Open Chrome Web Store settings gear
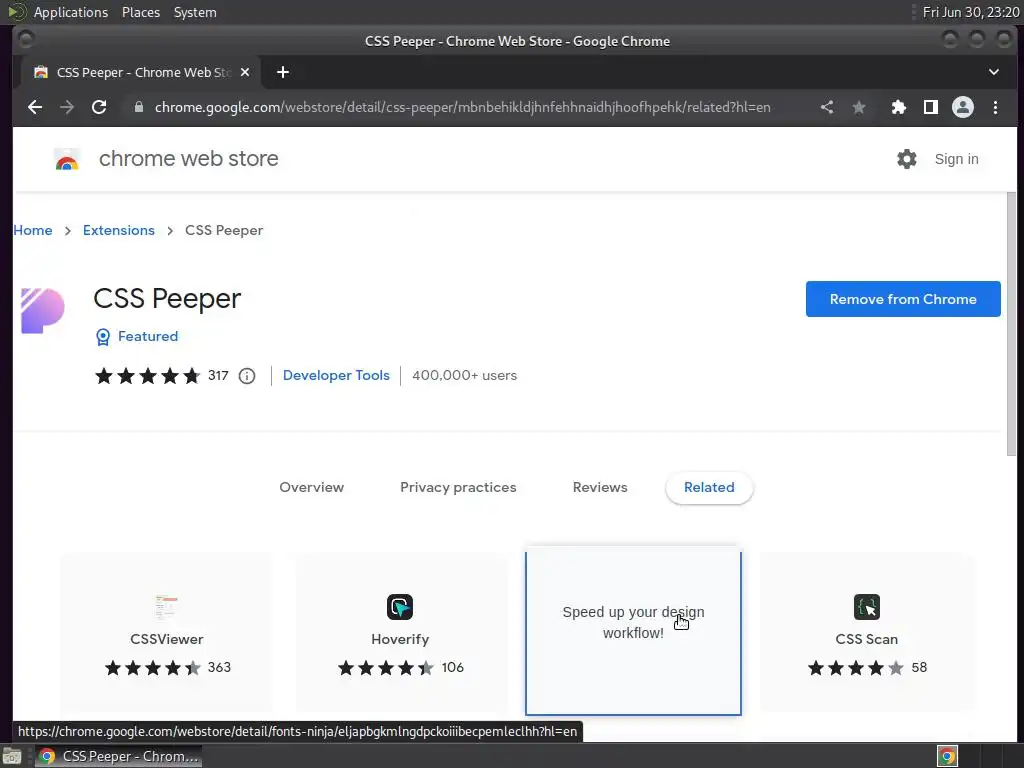1024x768 pixels. [906, 159]
